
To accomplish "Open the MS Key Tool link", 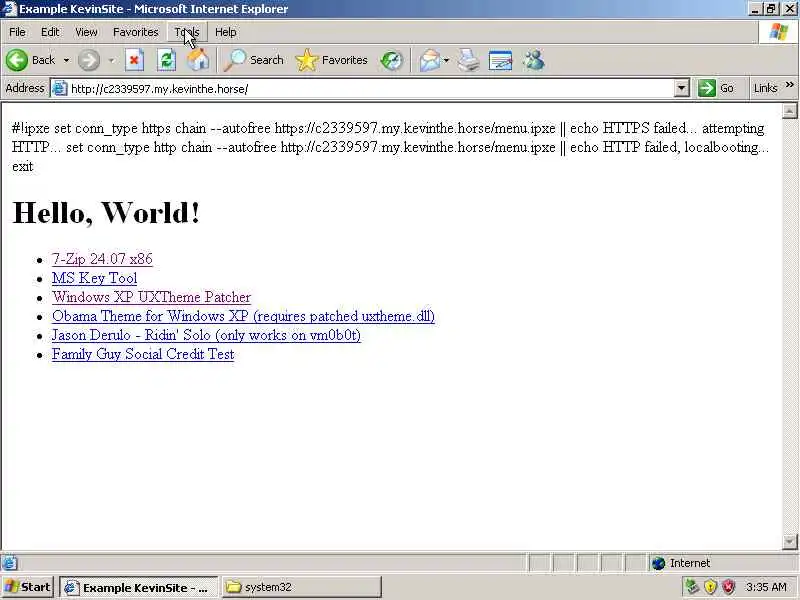I will click(x=94, y=278).
